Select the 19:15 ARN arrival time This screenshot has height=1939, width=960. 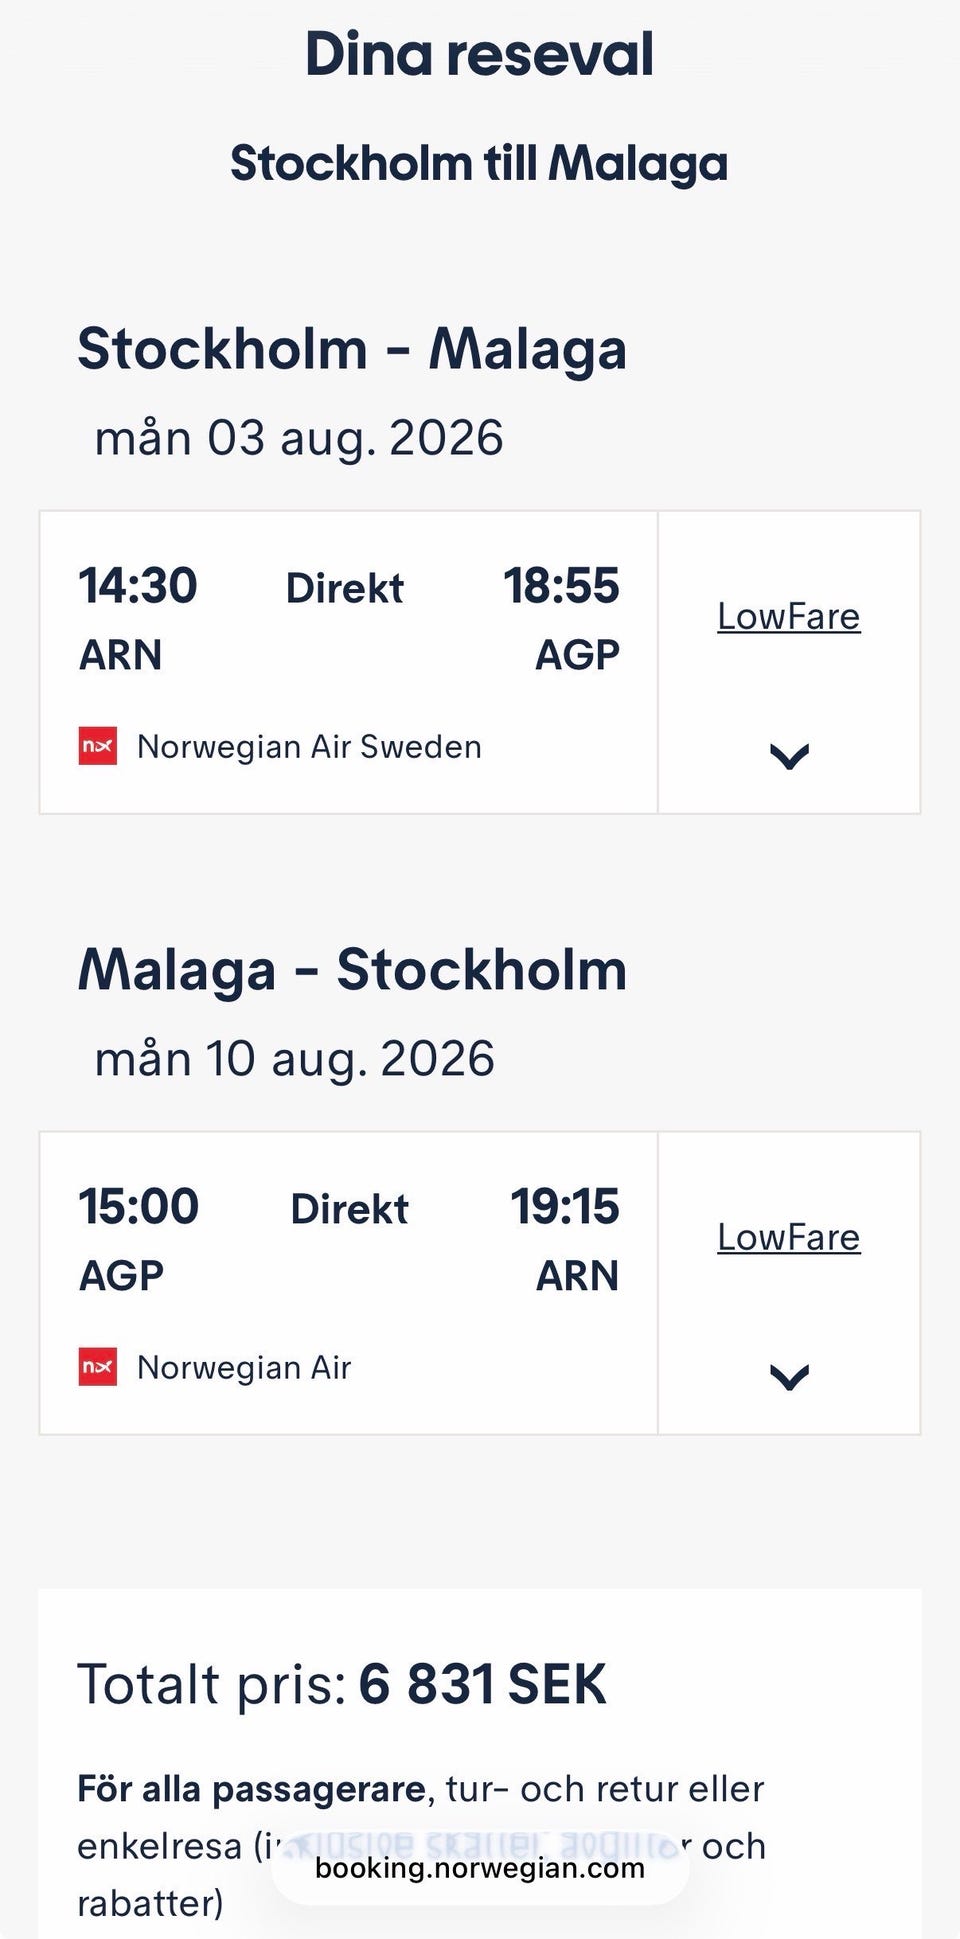(565, 1207)
